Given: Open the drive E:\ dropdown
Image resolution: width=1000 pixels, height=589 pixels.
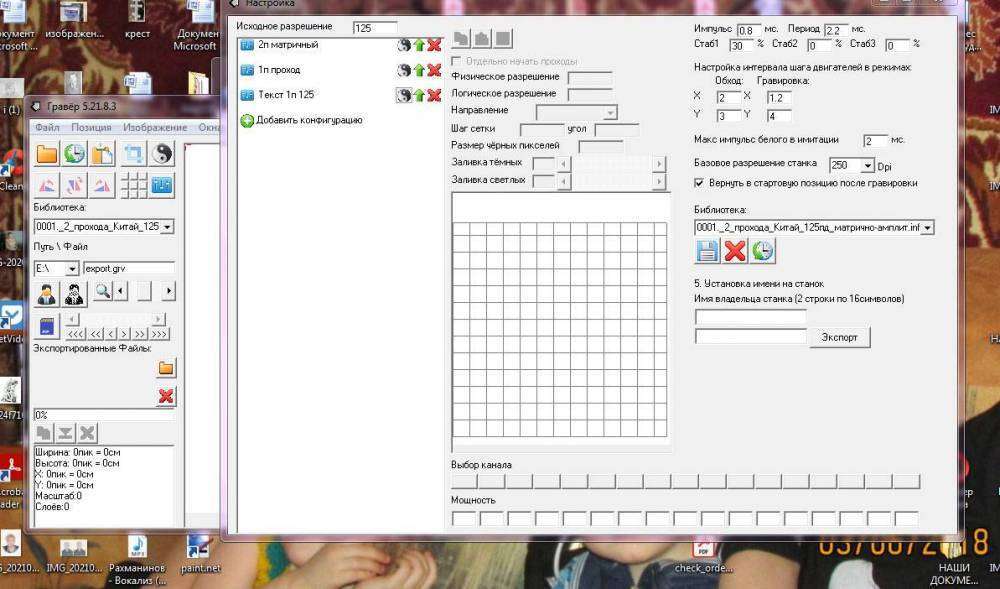Looking at the screenshot, I should pyautogui.click(x=72, y=269).
